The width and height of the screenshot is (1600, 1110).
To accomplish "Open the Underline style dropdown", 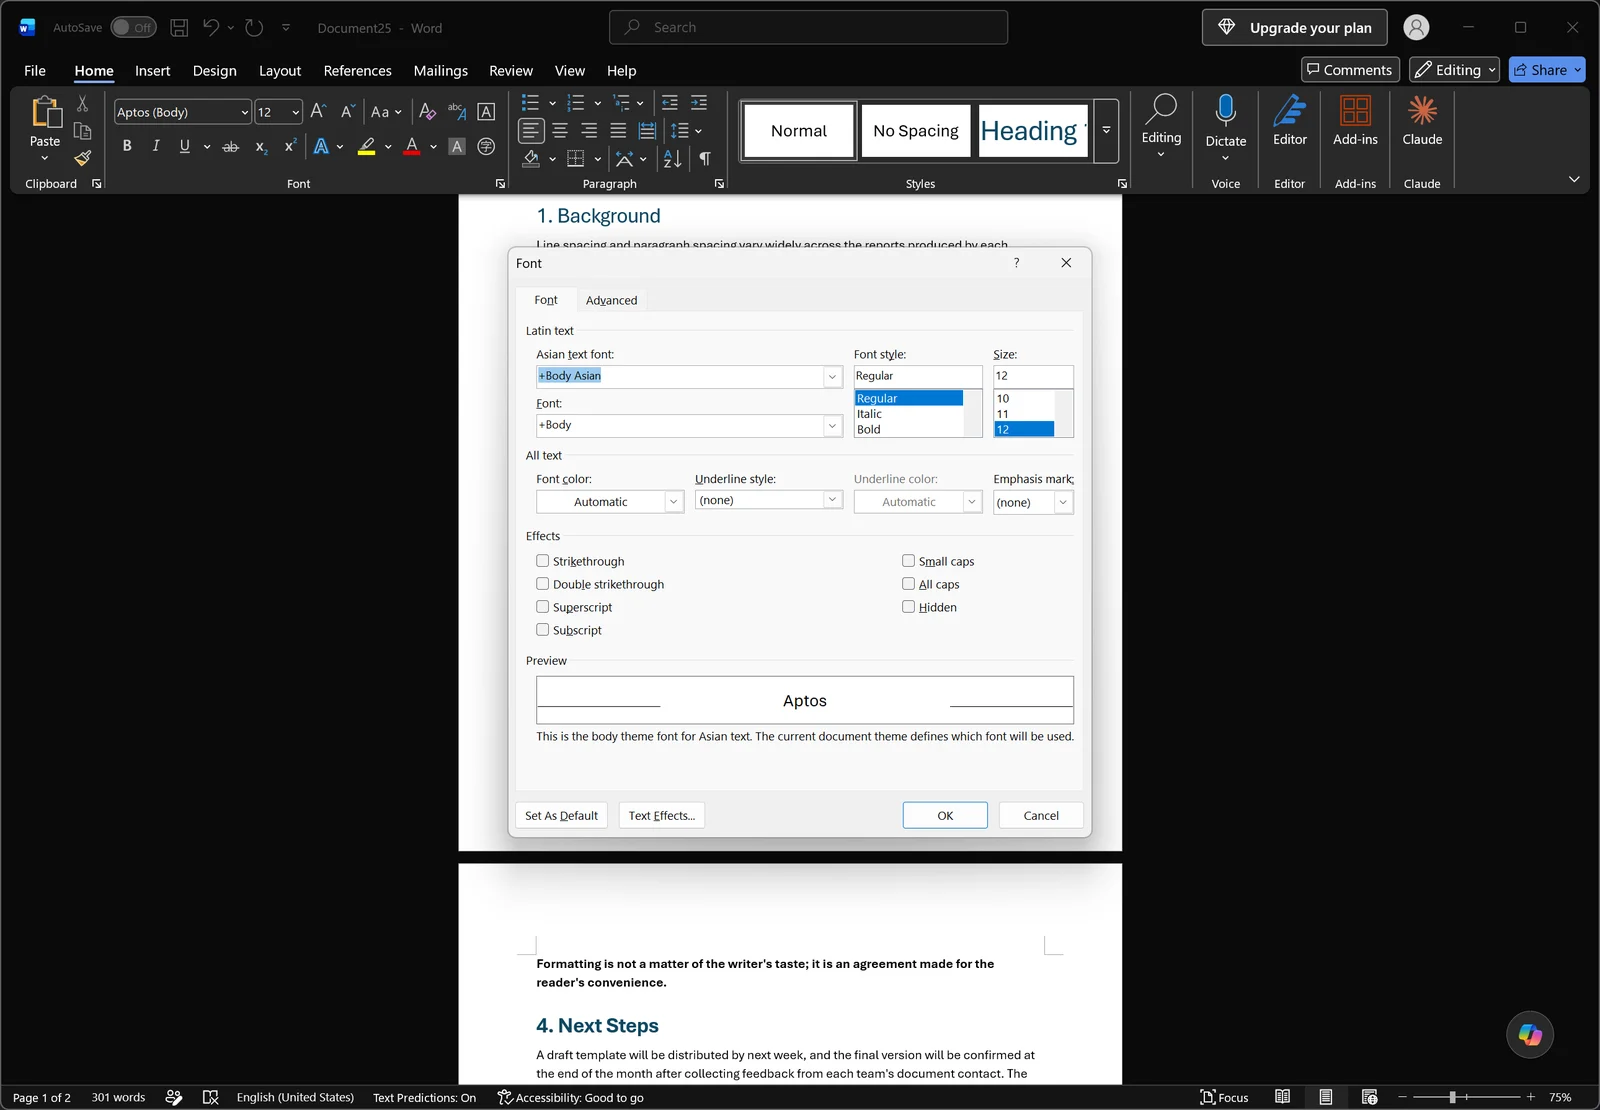I will [x=832, y=500].
